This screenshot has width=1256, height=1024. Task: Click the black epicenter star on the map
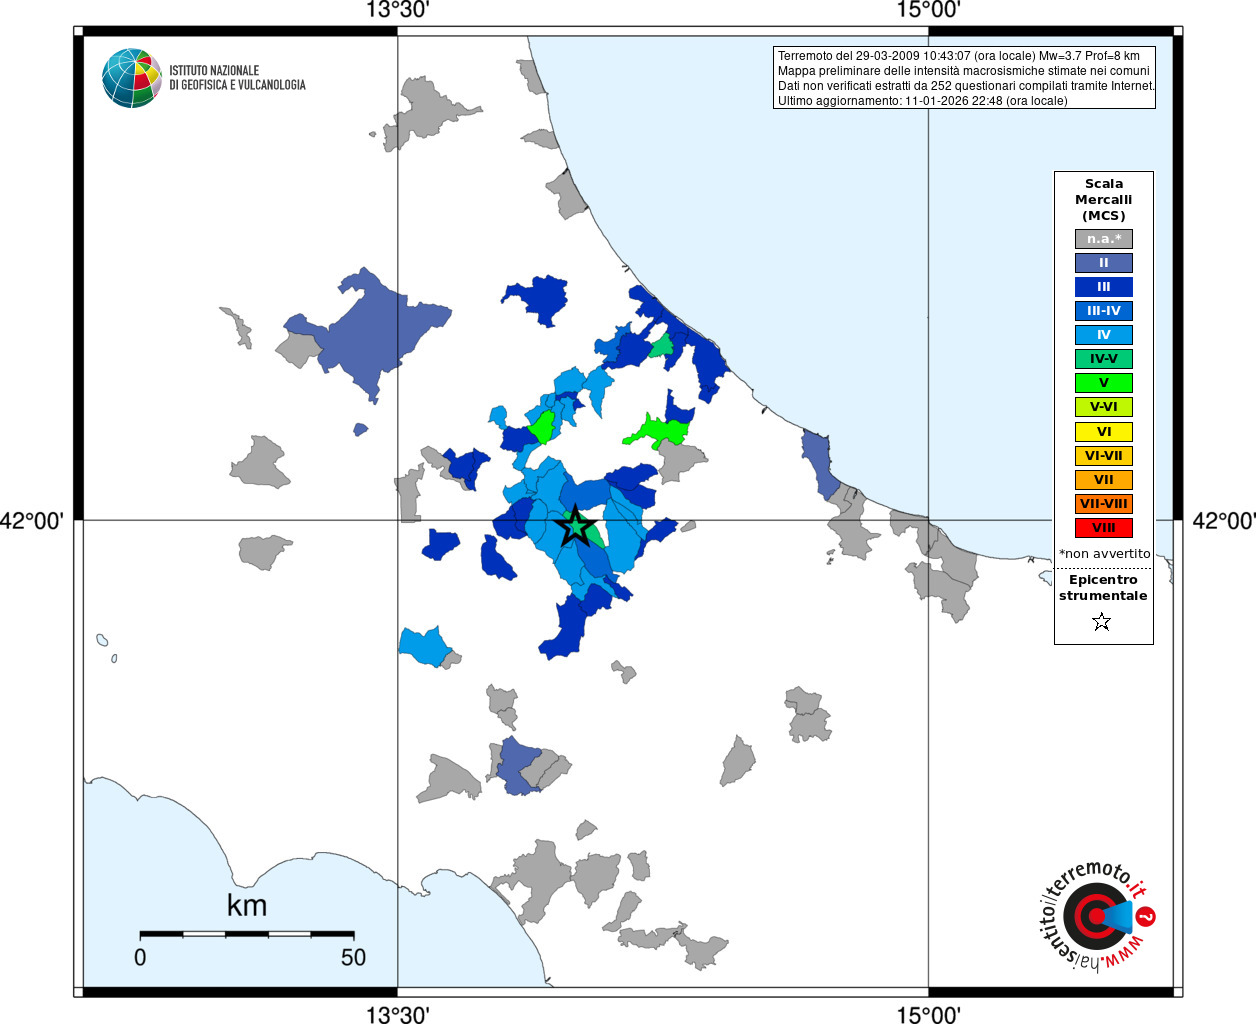(x=575, y=526)
